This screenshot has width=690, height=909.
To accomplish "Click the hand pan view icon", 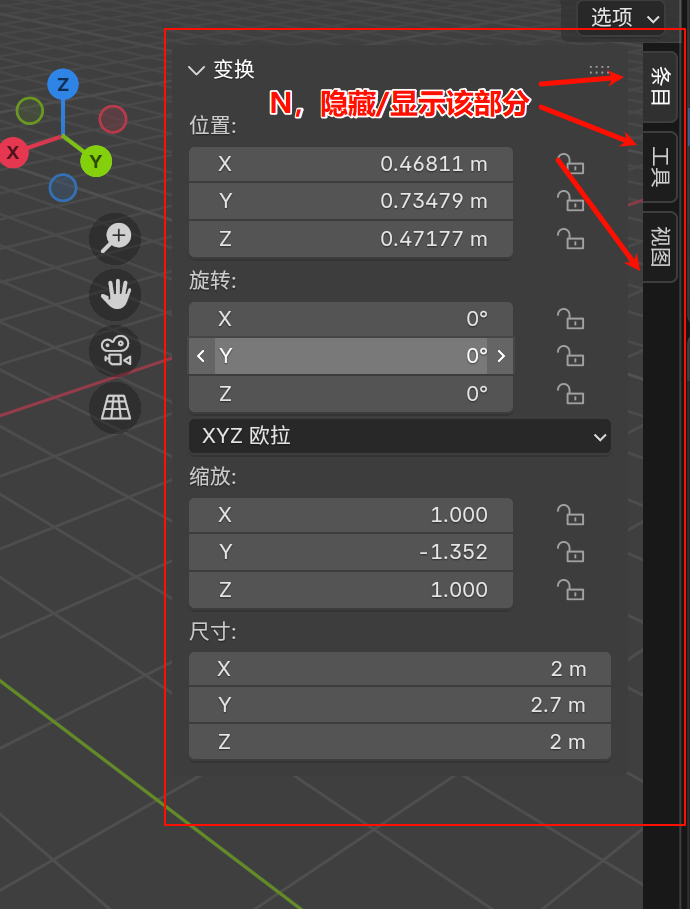I will pos(115,294).
